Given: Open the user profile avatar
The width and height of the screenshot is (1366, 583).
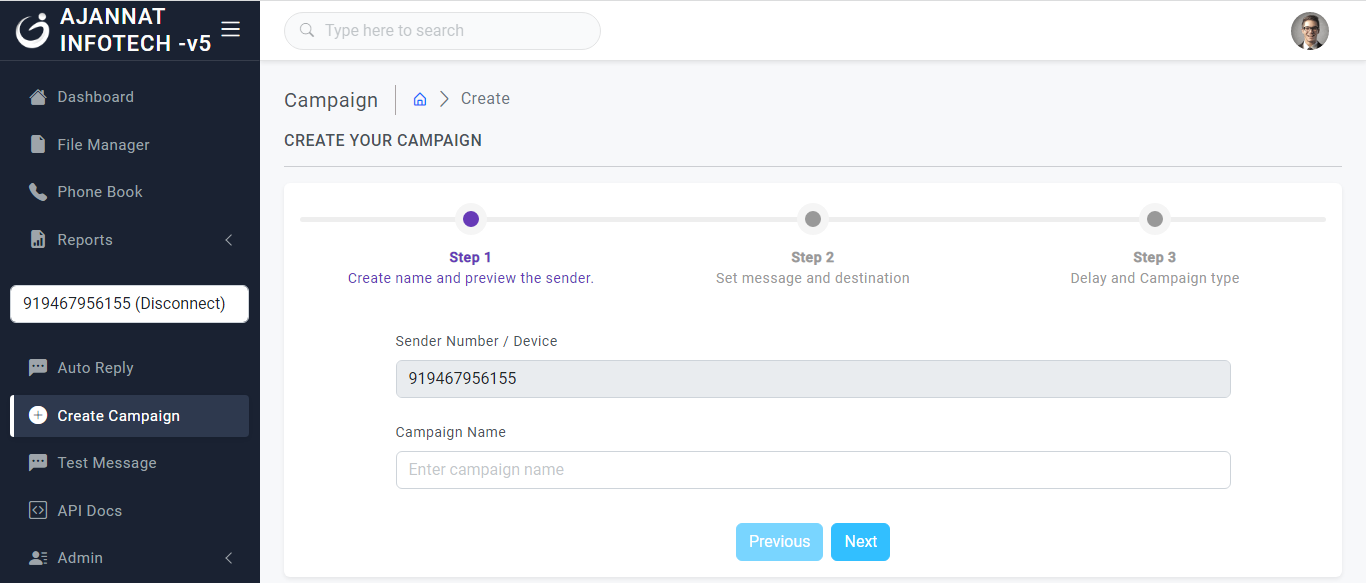Looking at the screenshot, I should [x=1309, y=31].
